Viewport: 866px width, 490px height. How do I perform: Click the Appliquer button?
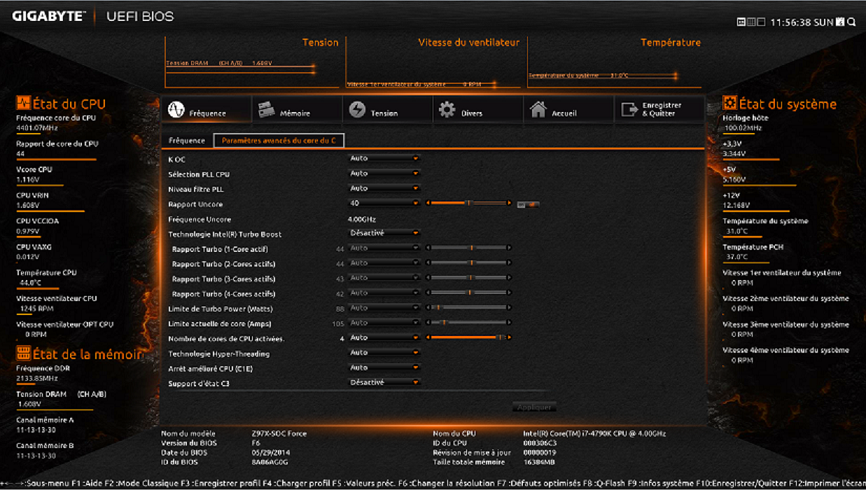point(534,407)
